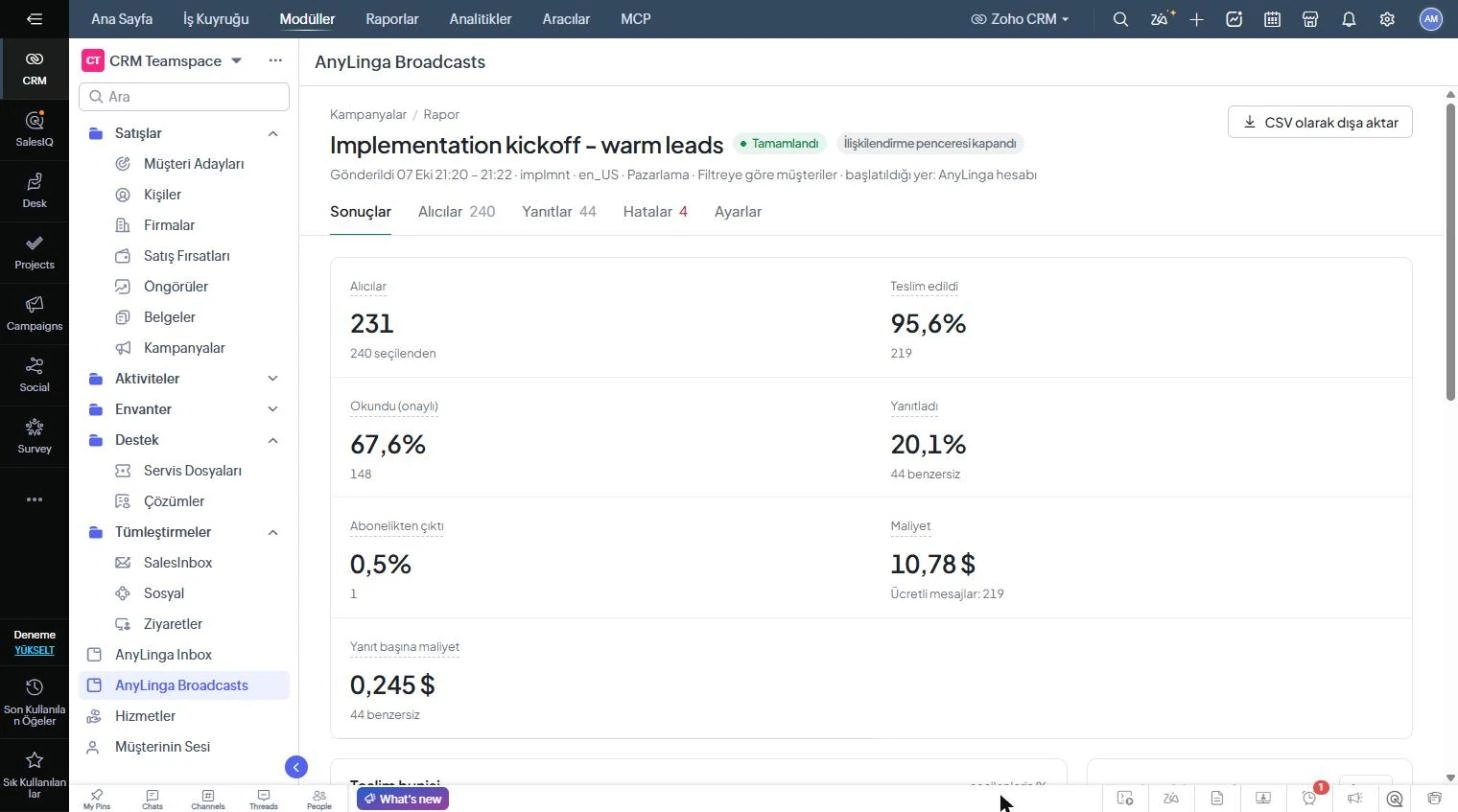Open the calendar icon in top bar

point(1272,19)
